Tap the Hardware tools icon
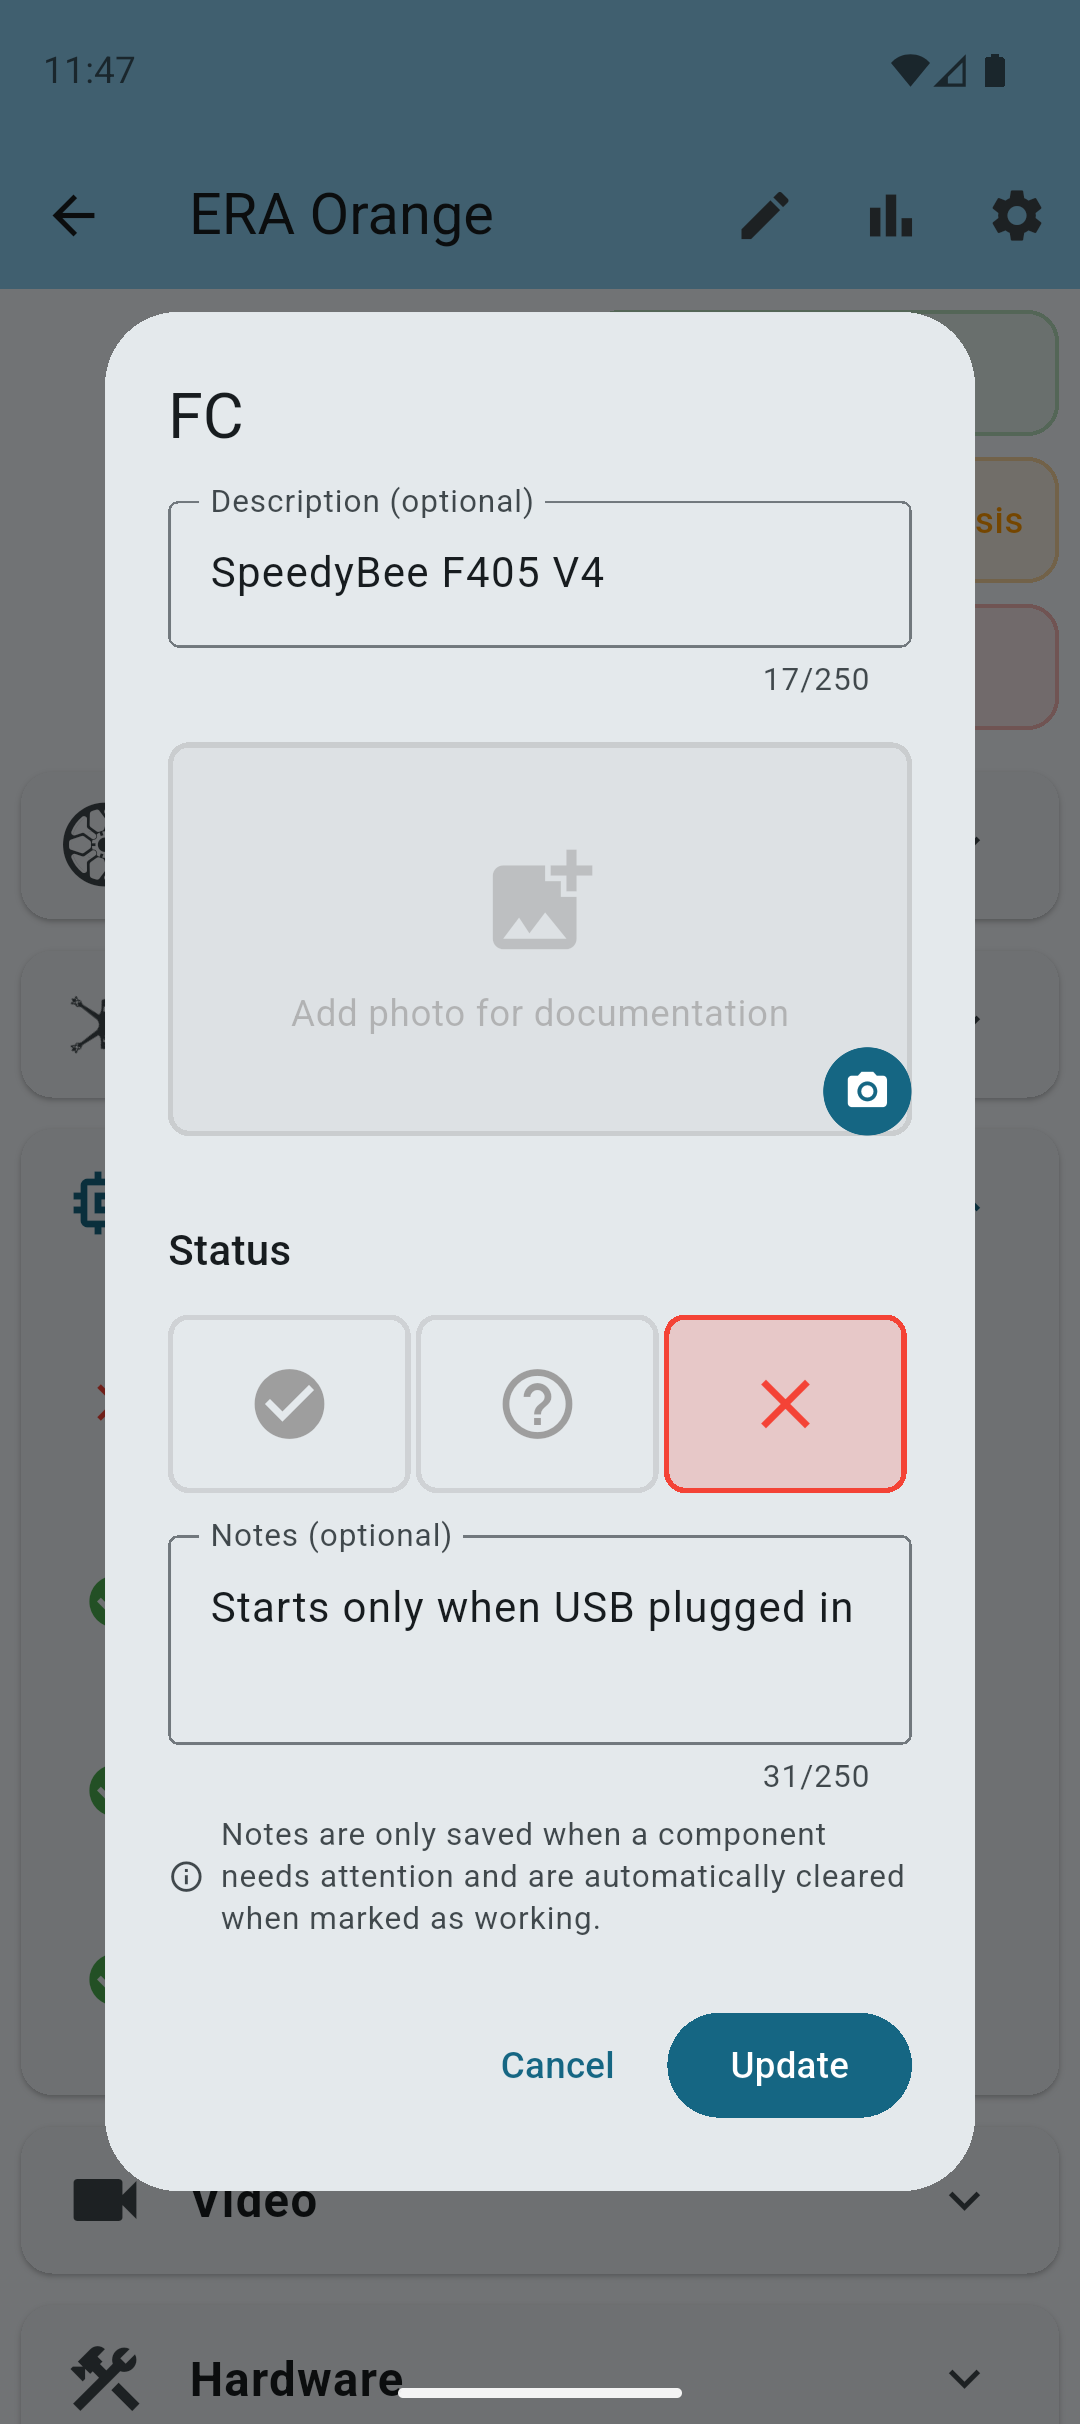The height and width of the screenshot is (2424, 1080). (x=104, y=2378)
